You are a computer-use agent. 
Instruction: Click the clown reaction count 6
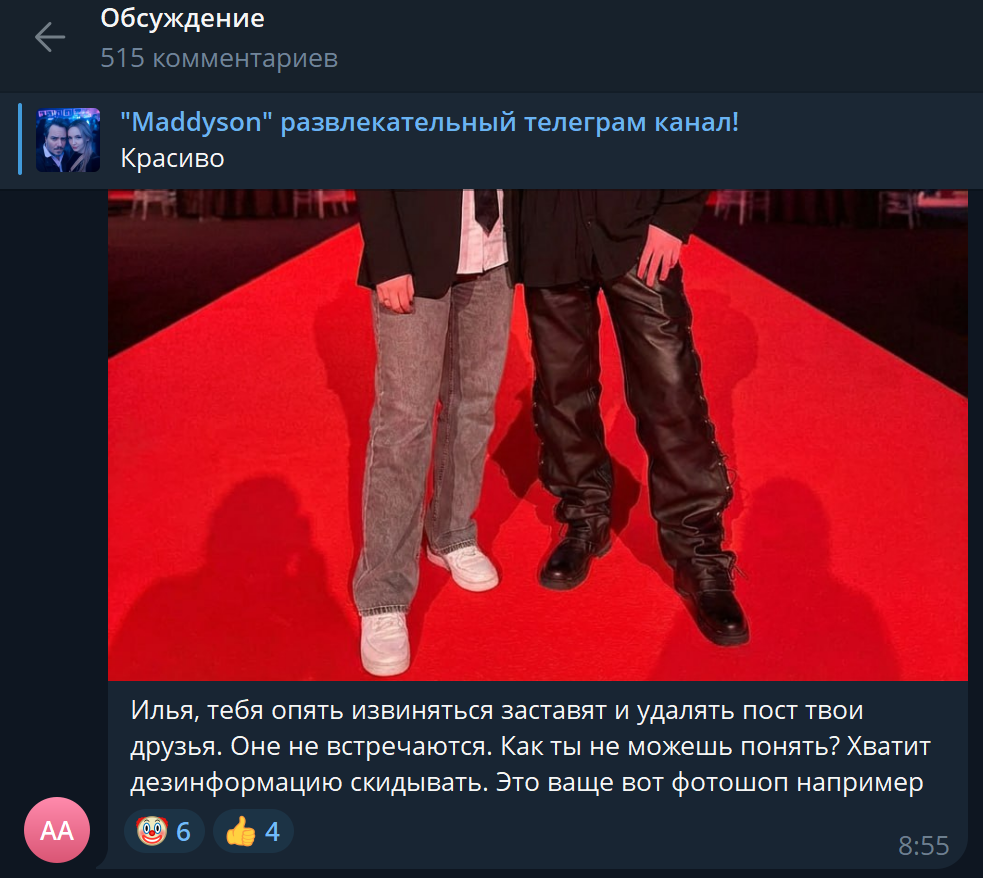183,832
